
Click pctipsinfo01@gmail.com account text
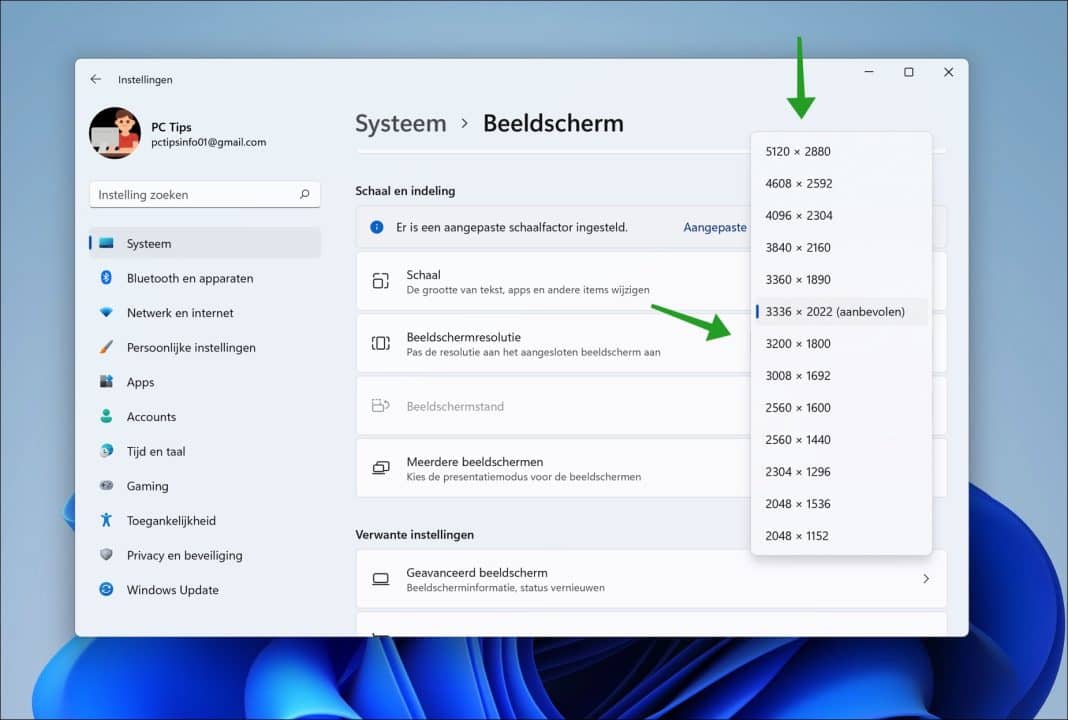tap(208, 142)
